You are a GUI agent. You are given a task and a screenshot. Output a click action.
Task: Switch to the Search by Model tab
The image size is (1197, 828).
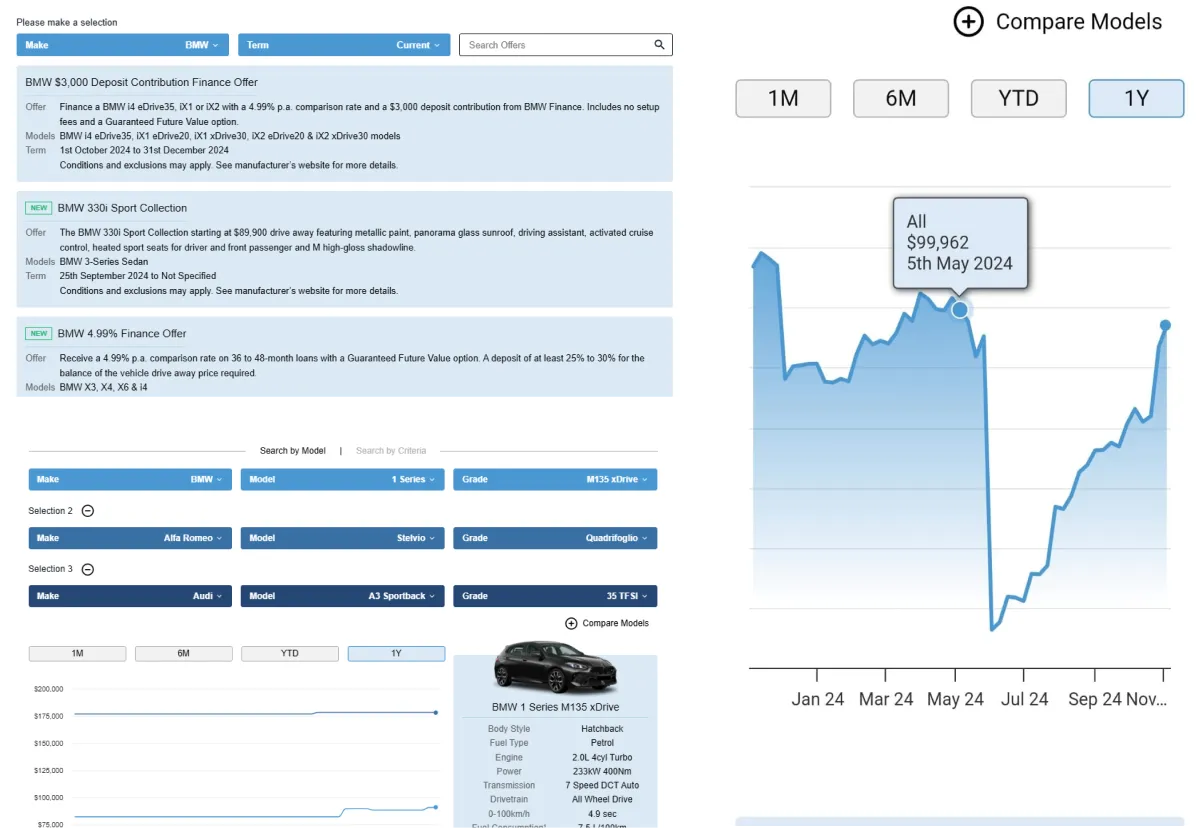tap(292, 451)
